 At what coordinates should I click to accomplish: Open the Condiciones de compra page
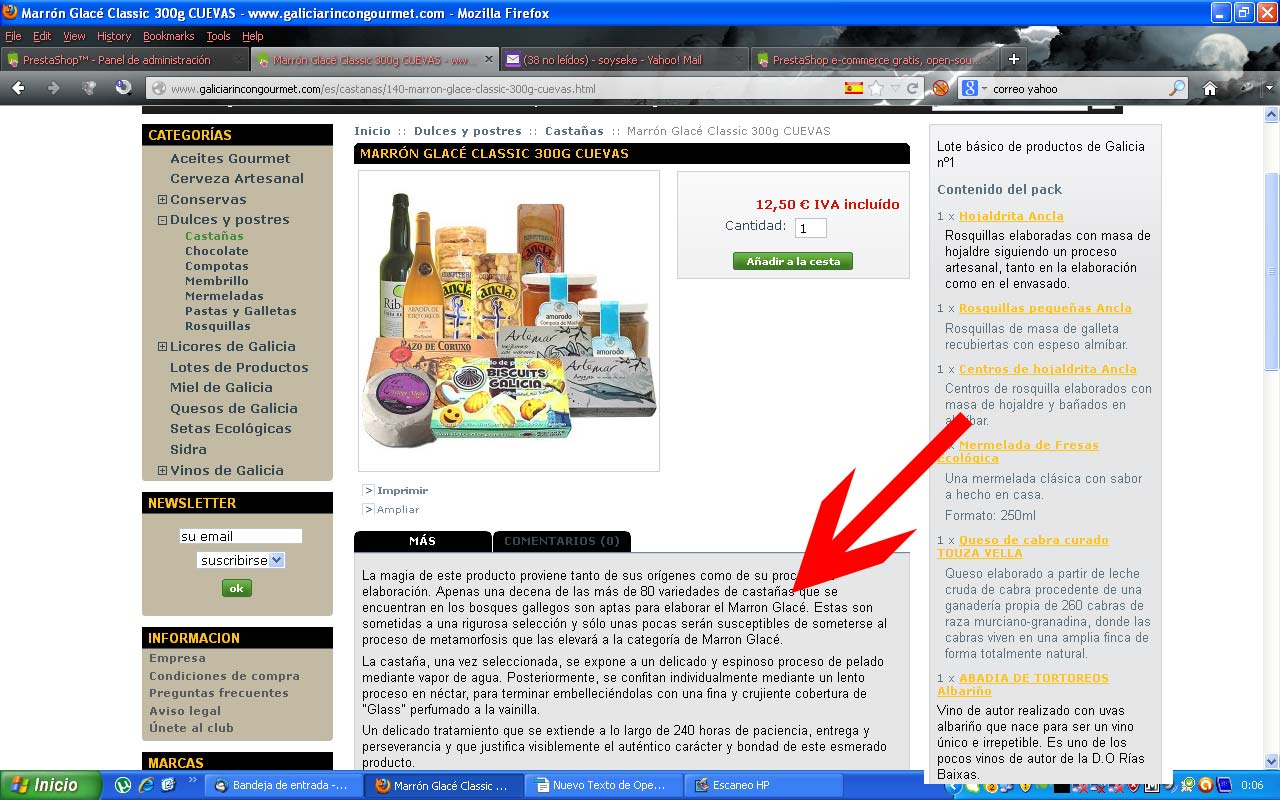(x=224, y=676)
